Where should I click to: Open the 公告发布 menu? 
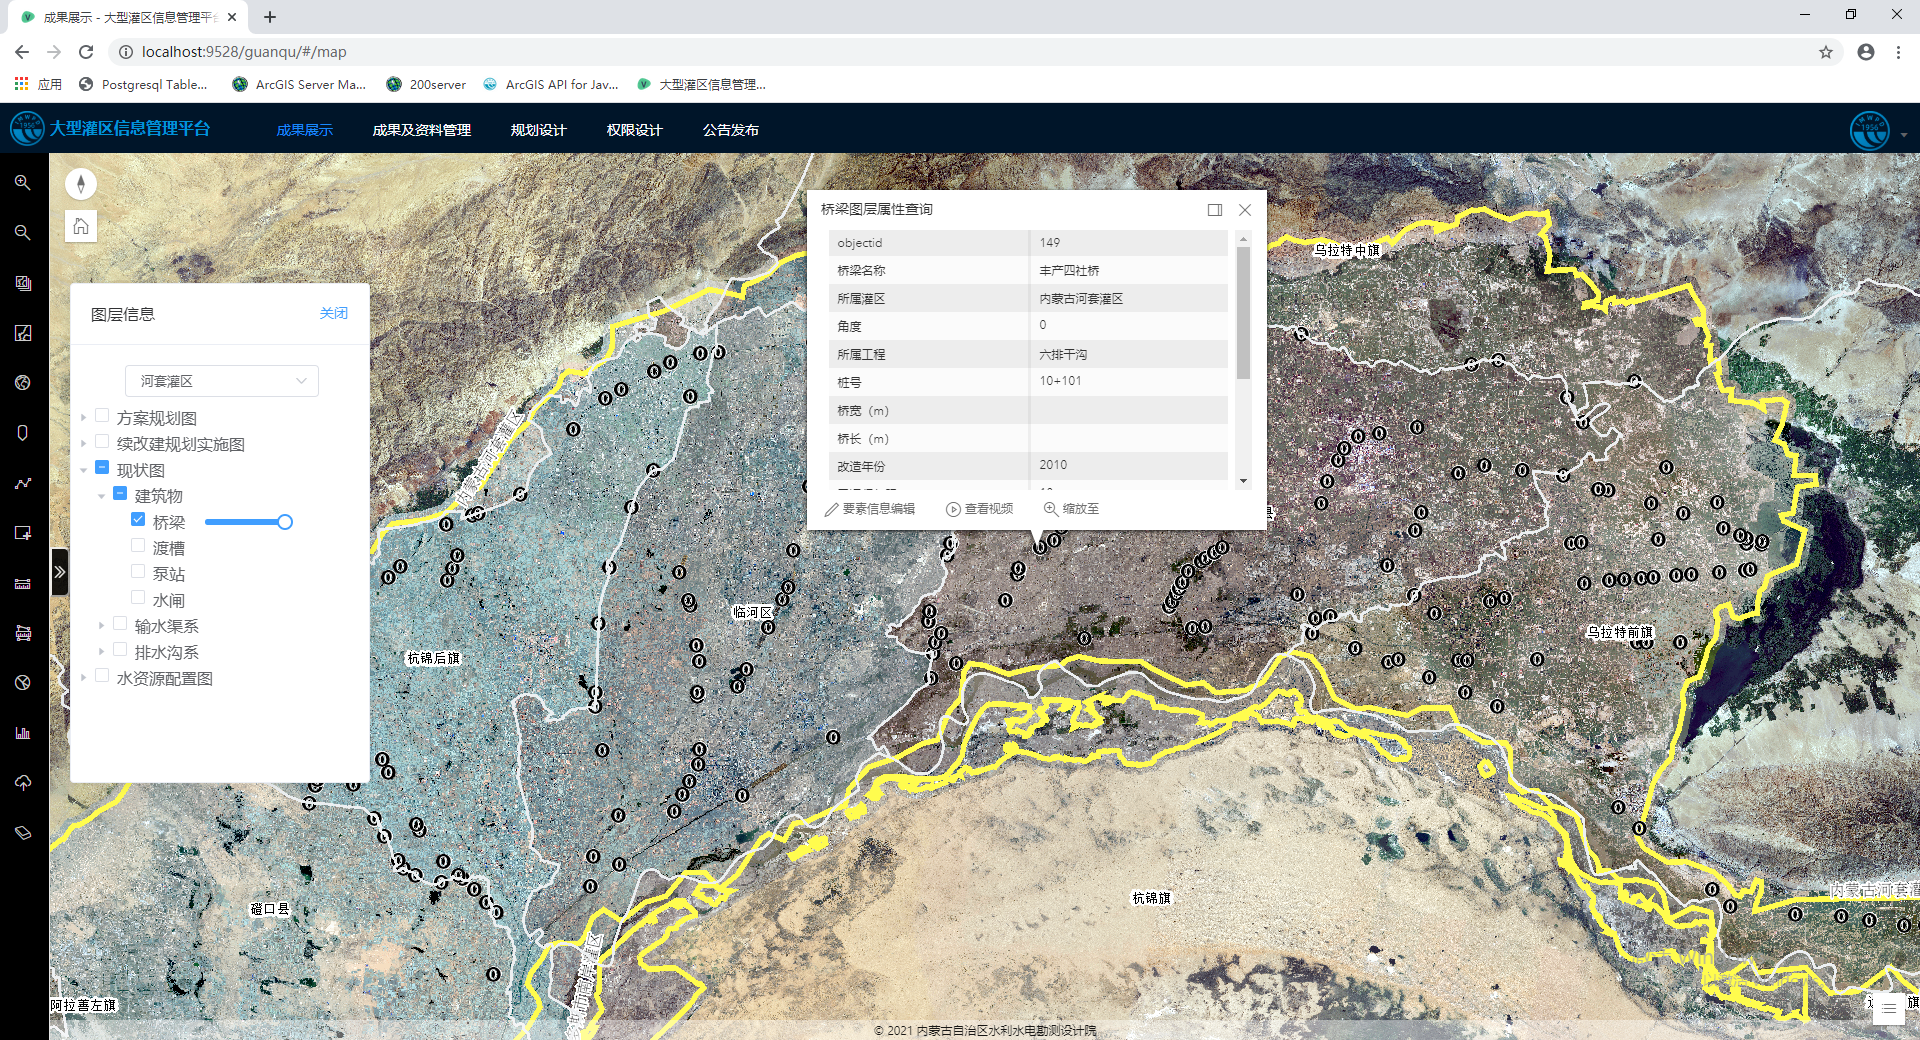point(731,130)
